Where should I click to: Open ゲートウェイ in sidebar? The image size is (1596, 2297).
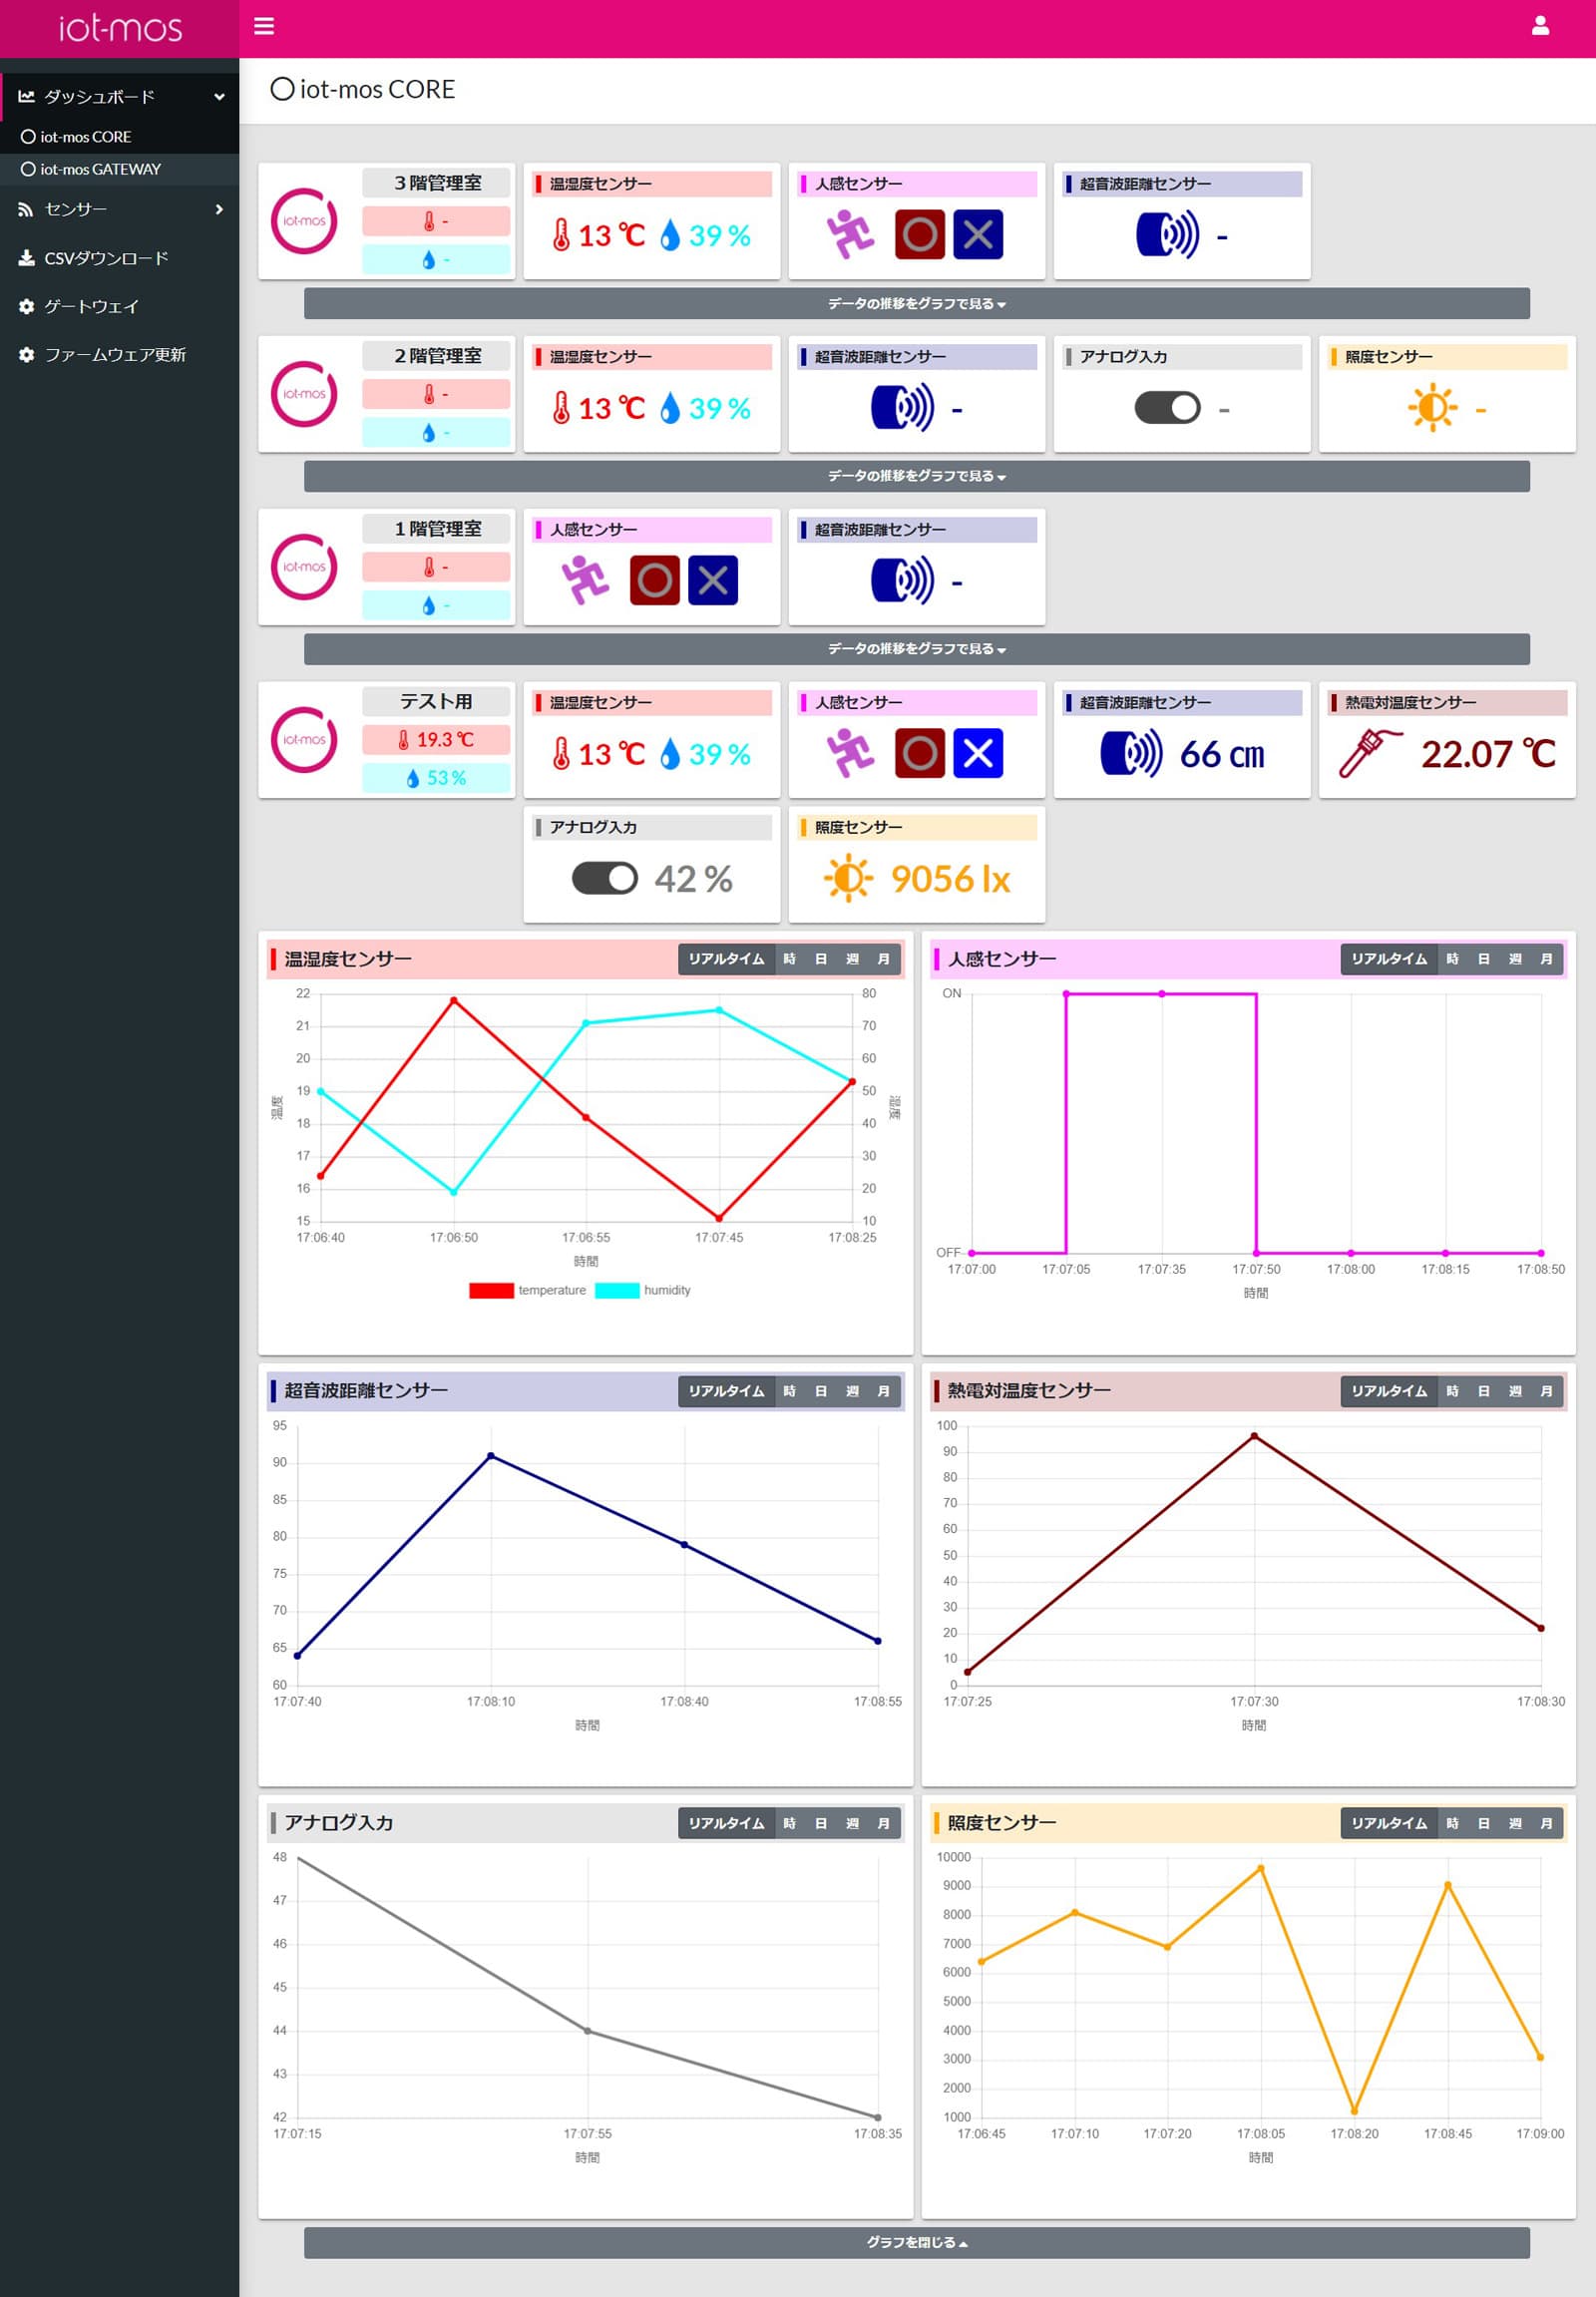pyautogui.click(x=120, y=306)
